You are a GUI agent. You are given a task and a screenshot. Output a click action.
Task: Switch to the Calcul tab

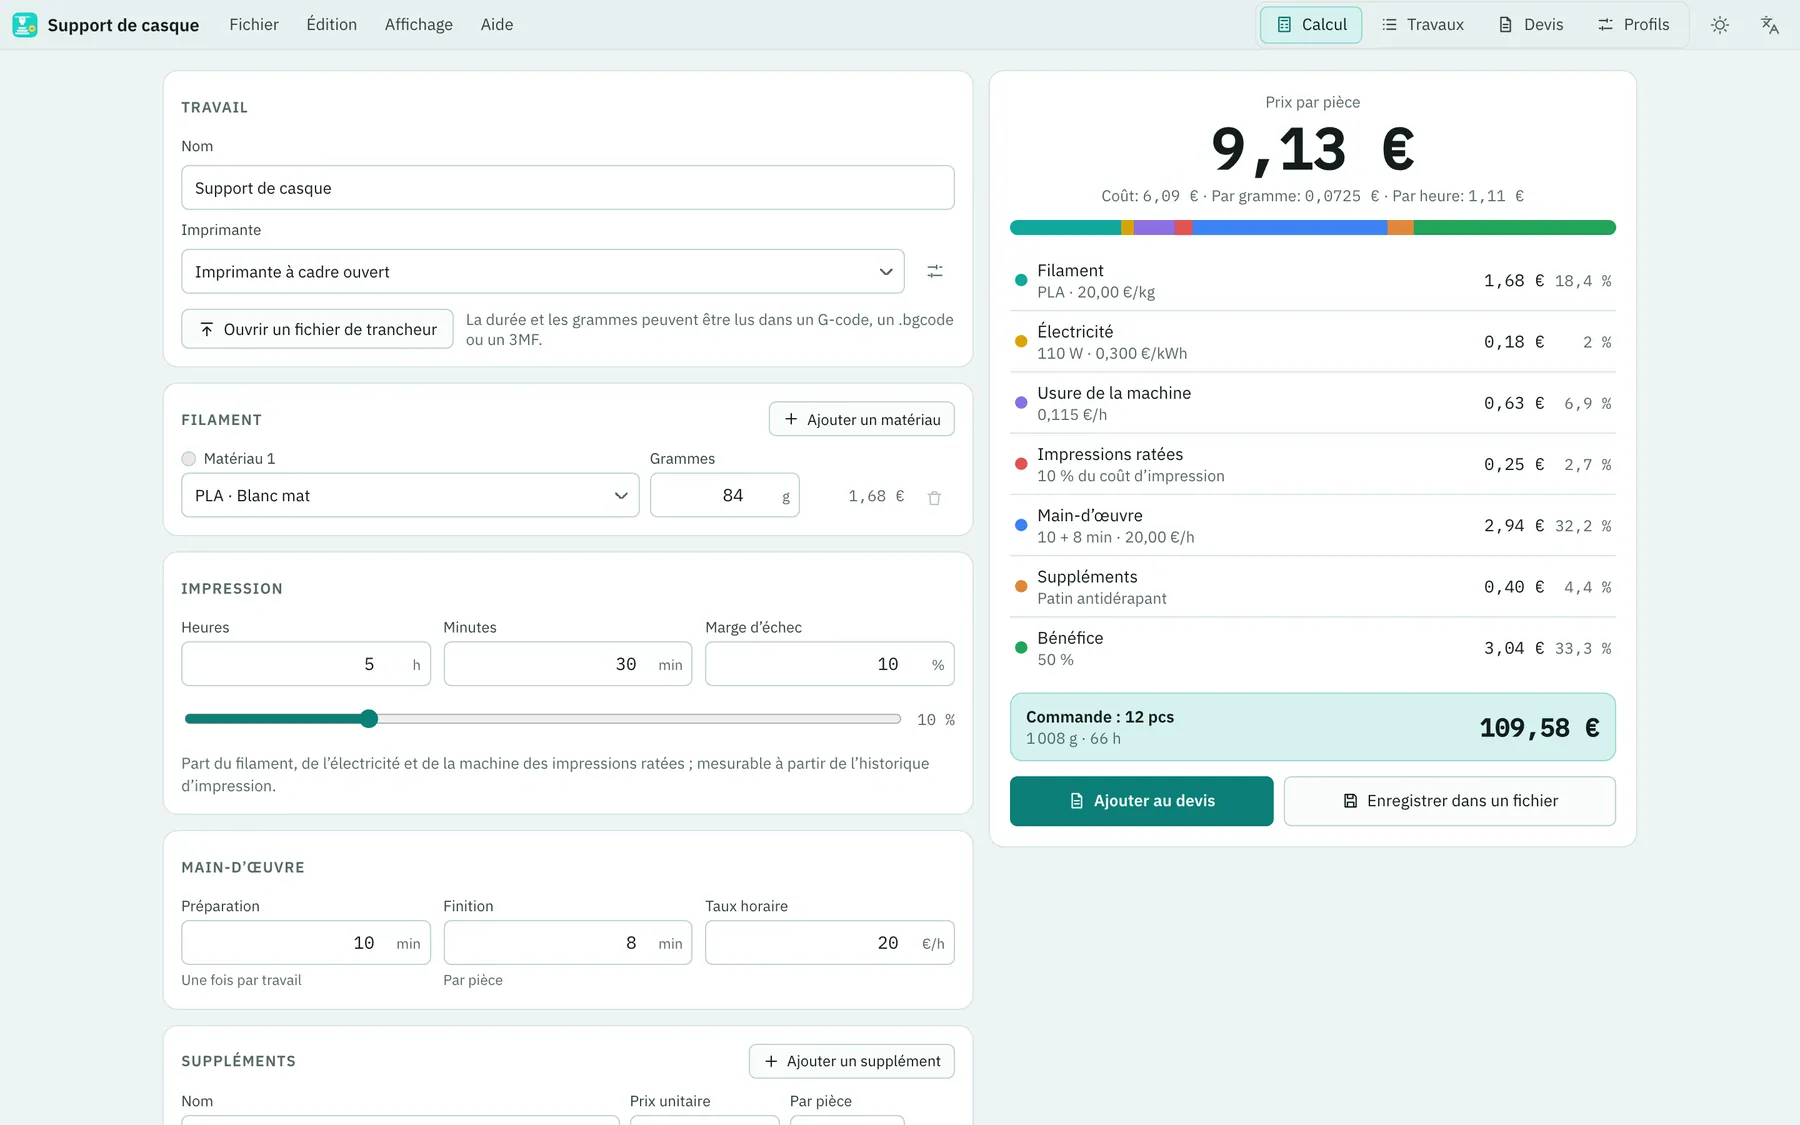1311,25
